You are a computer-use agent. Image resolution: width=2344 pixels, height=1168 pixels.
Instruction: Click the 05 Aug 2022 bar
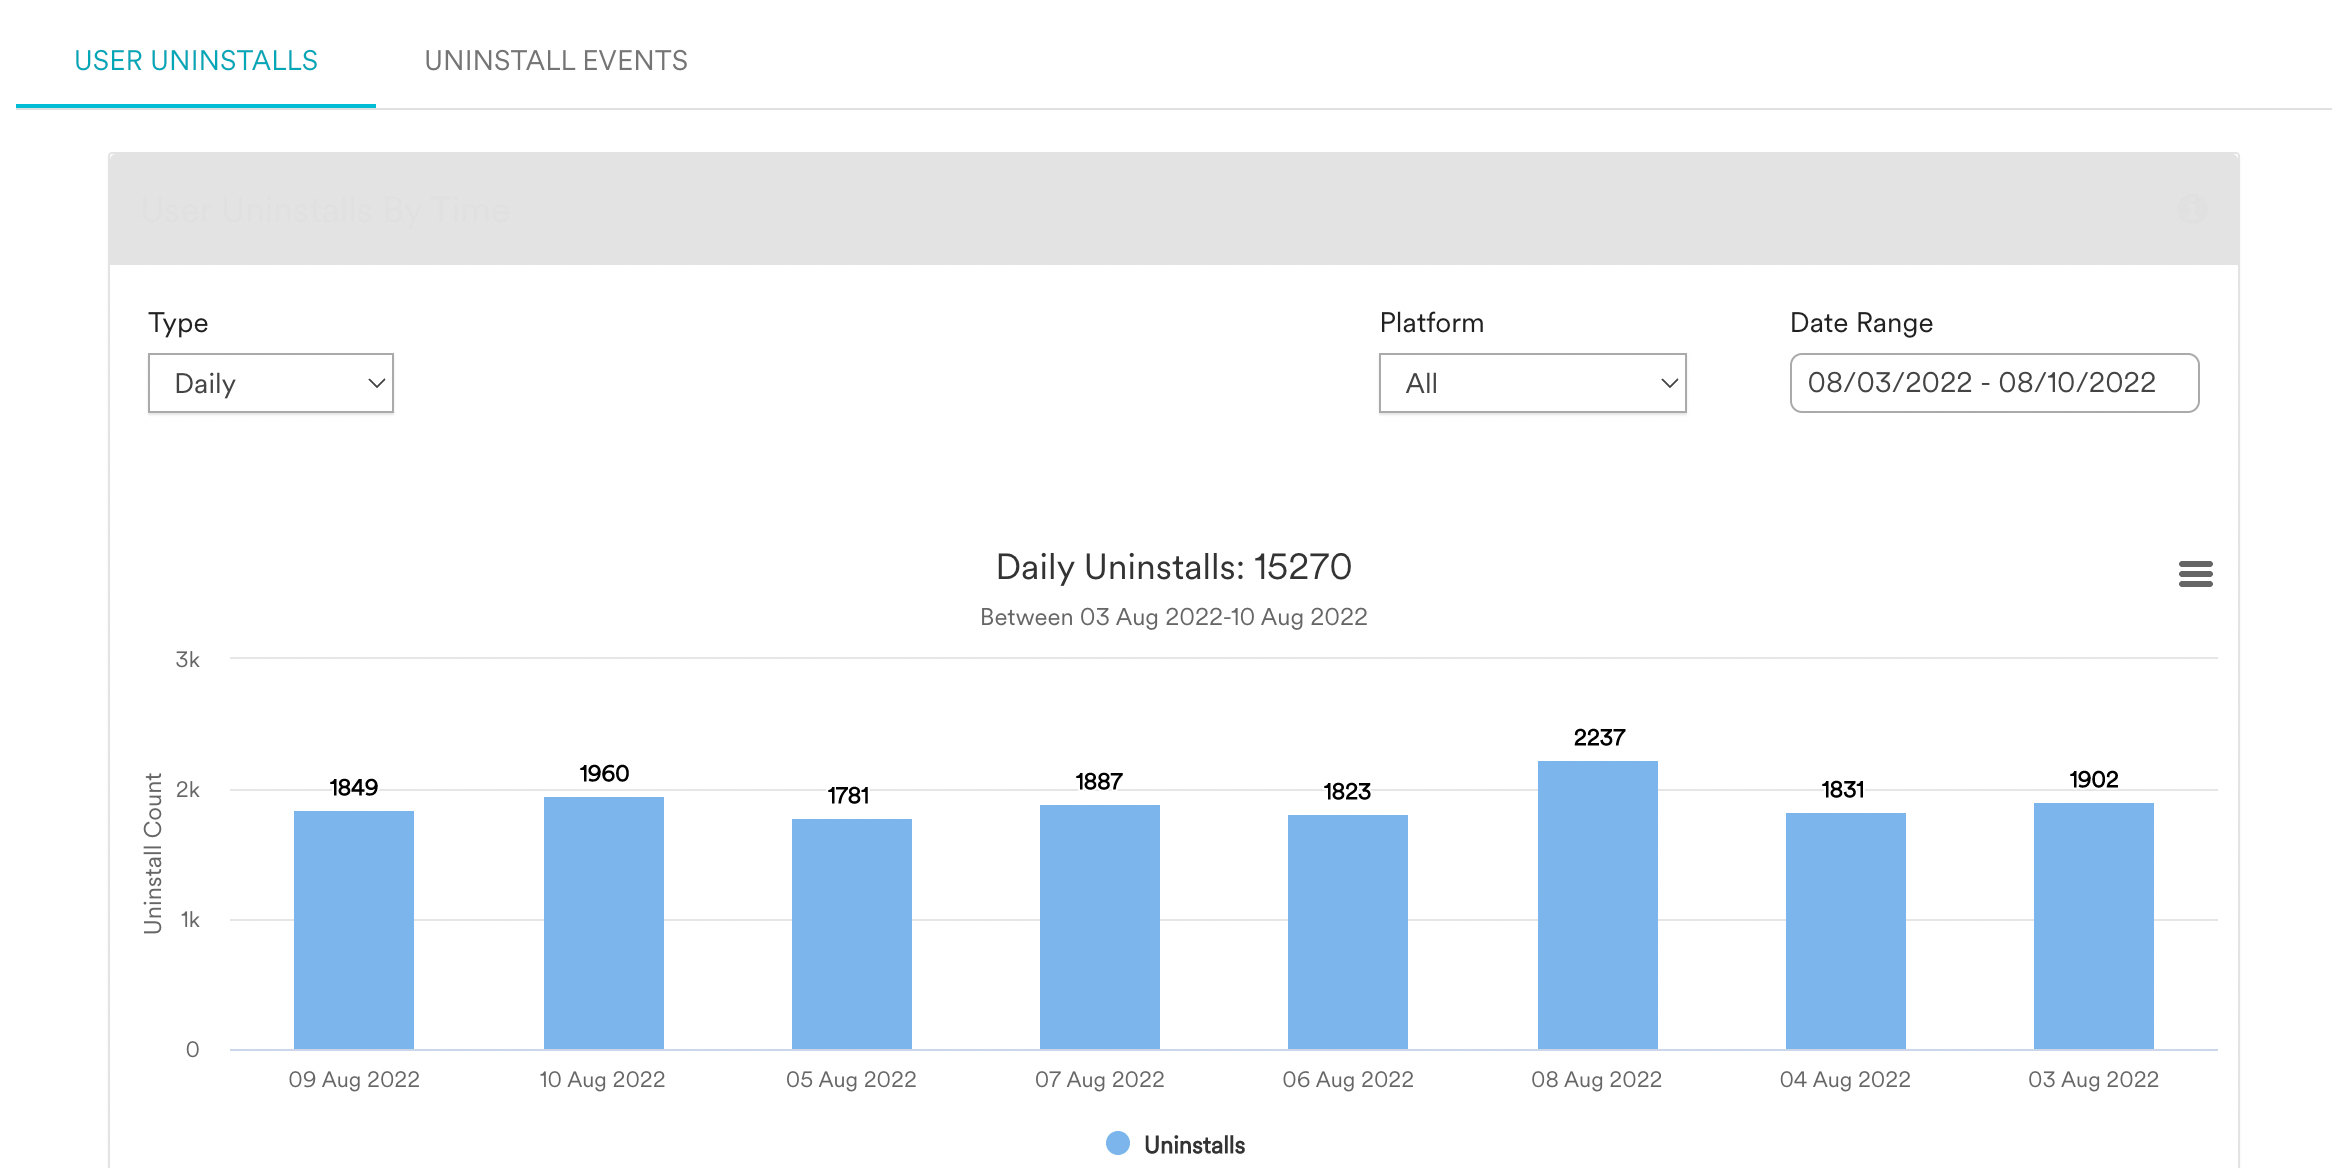pyautogui.click(x=851, y=933)
